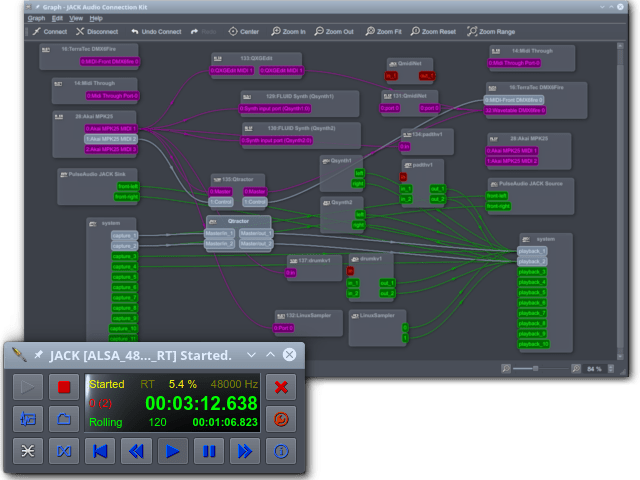The height and width of the screenshot is (480, 640).
Task: Open the Graph menu
Action: pyautogui.click(x=36, y=18)
